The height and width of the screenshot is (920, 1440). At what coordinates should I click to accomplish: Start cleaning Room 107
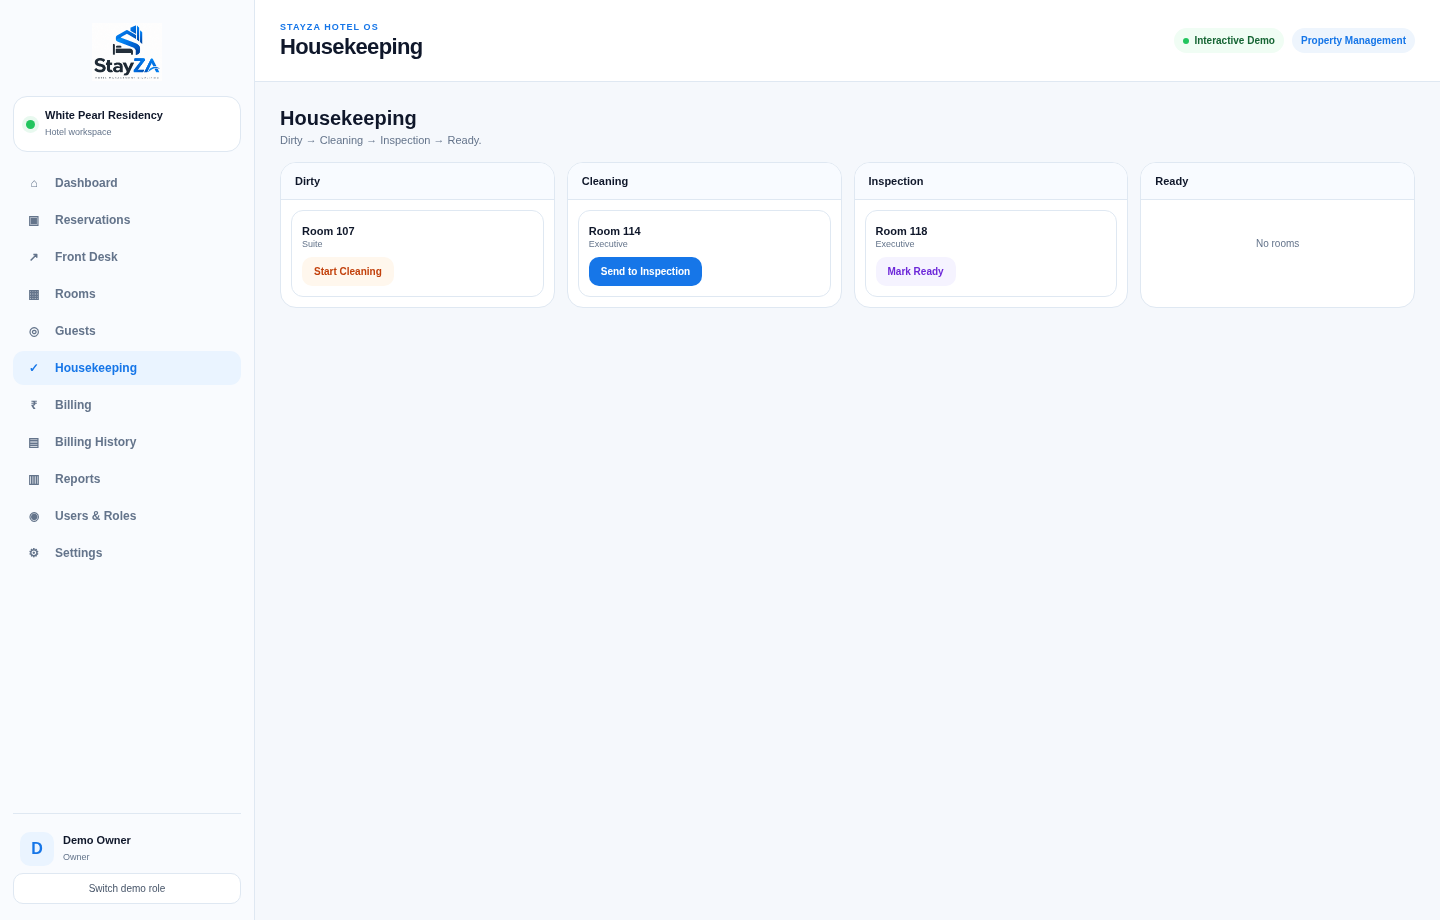coord(348,272)
